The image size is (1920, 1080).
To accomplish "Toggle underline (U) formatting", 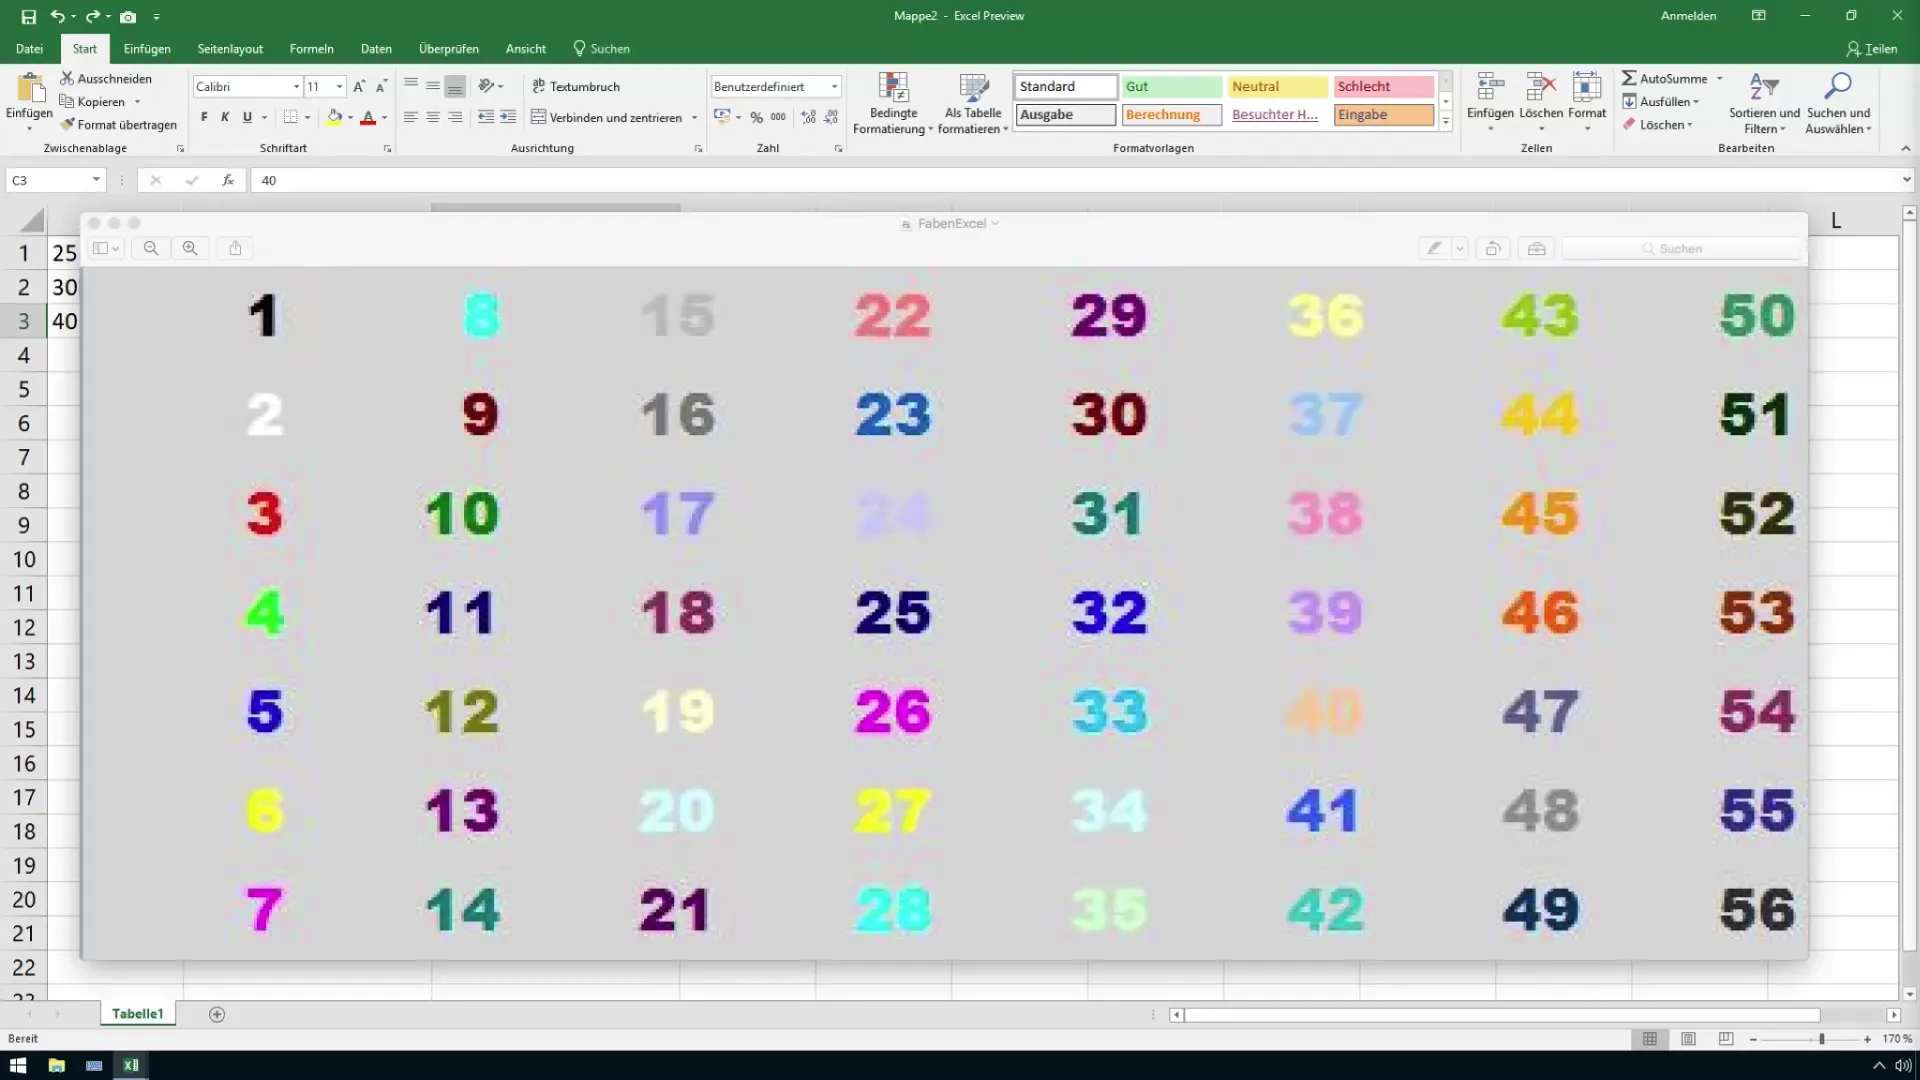I will pos(247,117).
